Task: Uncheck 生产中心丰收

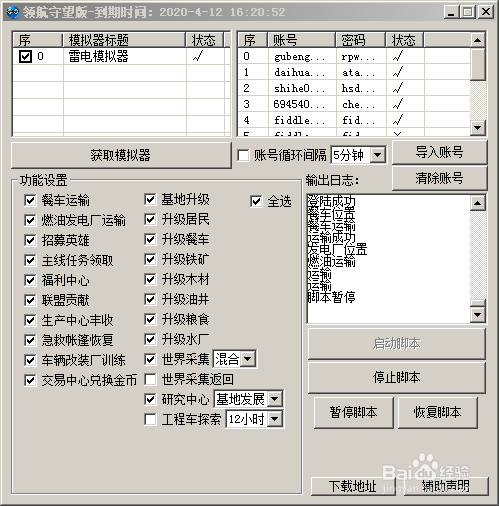Action: pyautogui.click(x=30, y=320)
